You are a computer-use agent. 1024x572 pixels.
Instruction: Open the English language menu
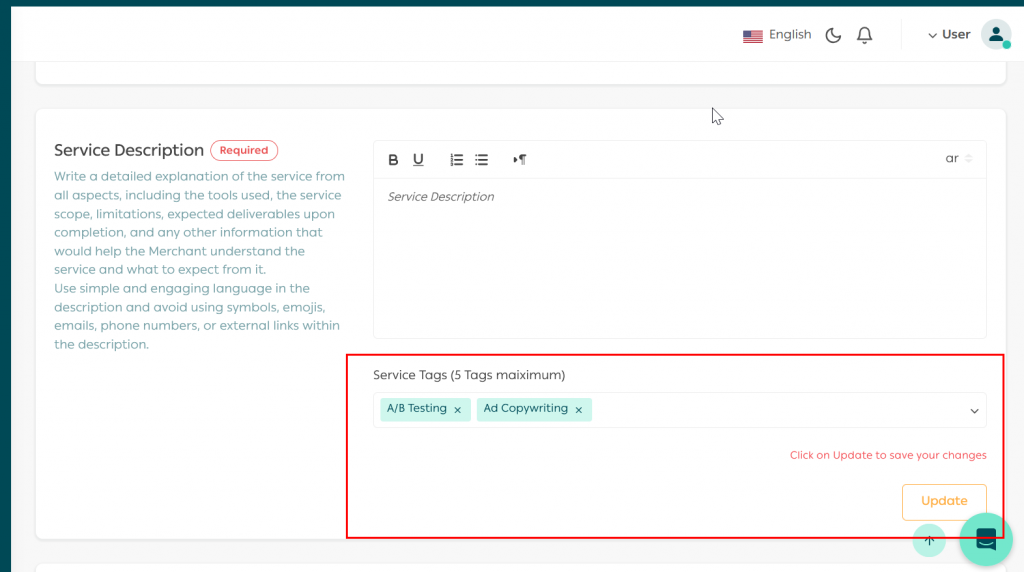coord(777,35)
